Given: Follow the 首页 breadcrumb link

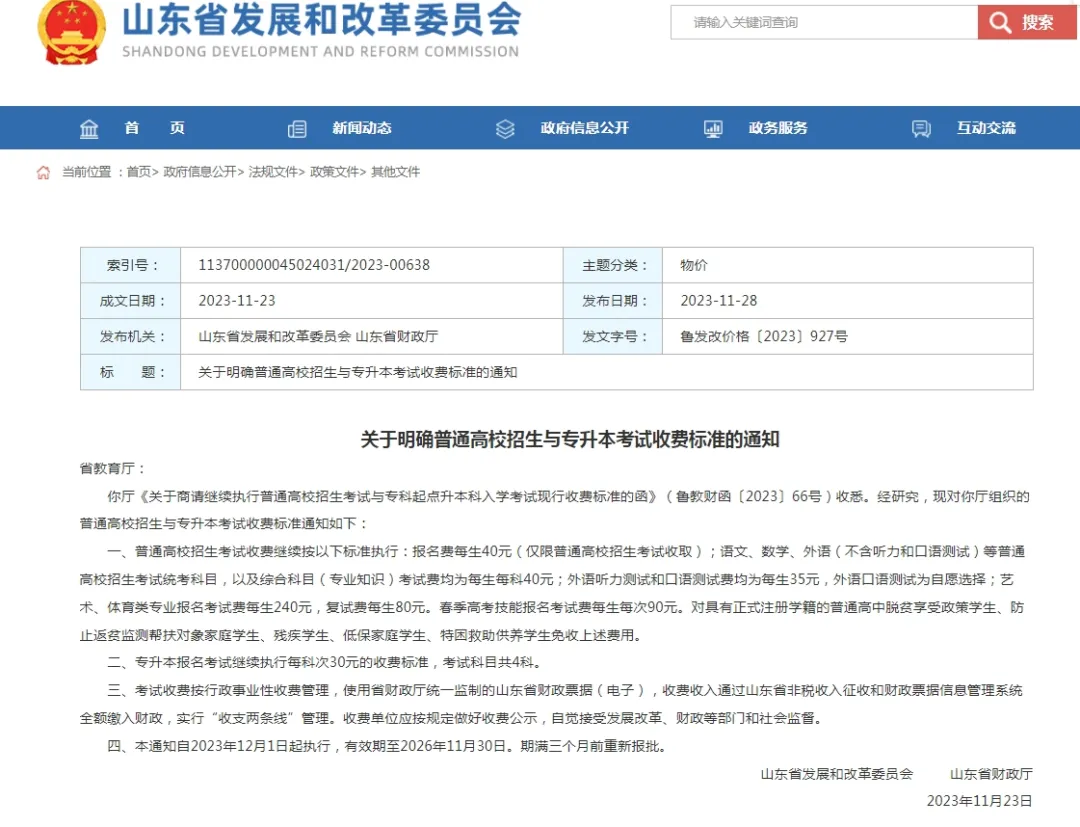Looking at the screenshot, I should [139, 172].
